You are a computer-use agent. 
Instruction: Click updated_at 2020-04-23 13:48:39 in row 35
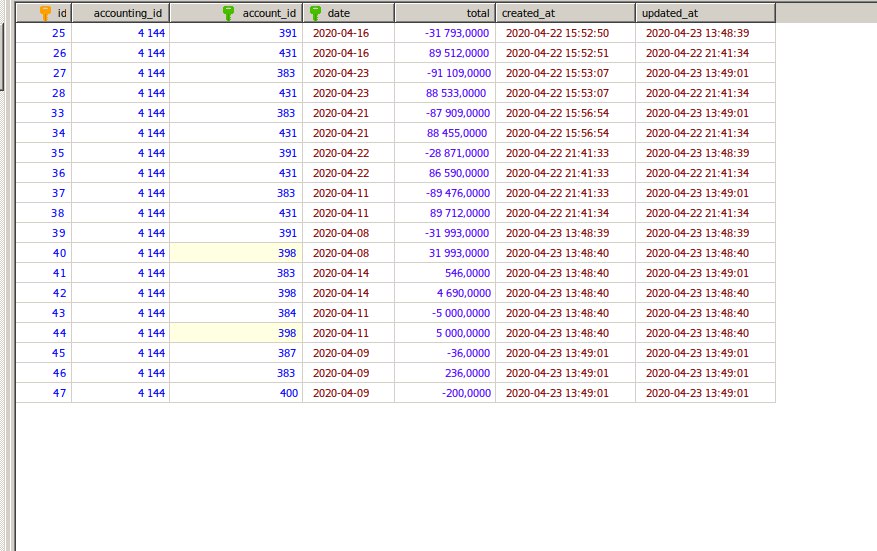705,153
